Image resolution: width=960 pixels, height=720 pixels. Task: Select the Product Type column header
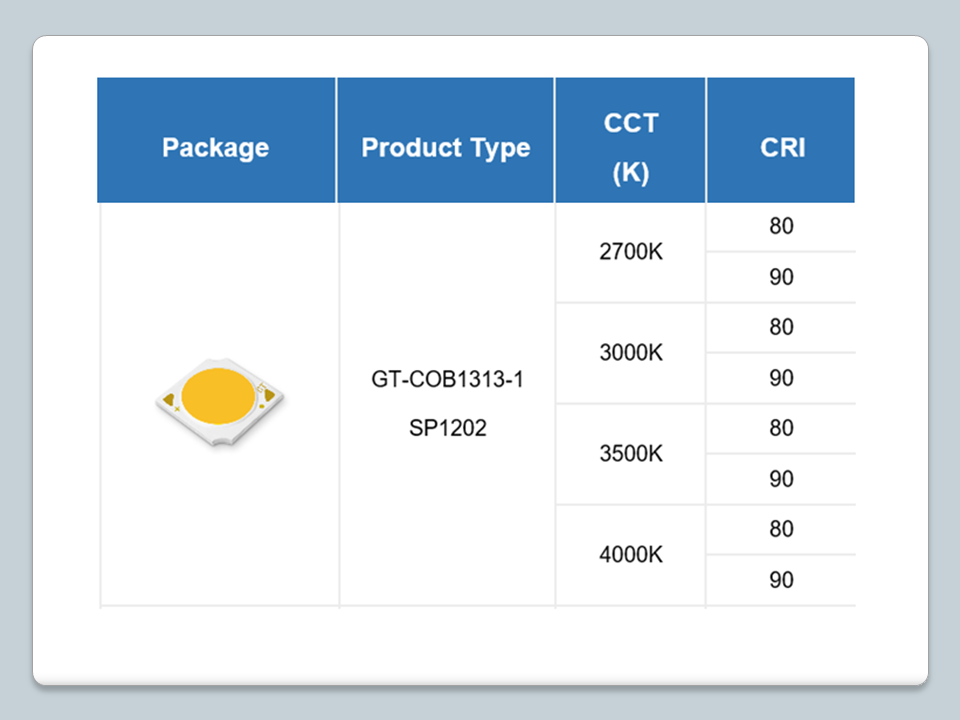tap(446, 148)
